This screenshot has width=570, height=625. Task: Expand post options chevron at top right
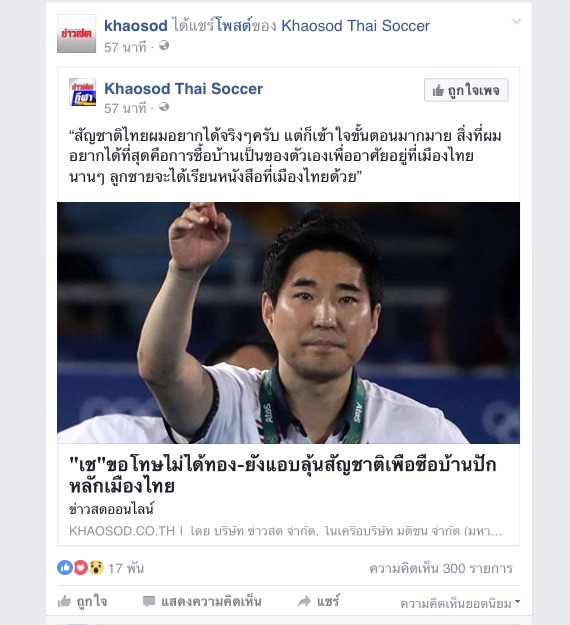(516, 22)
